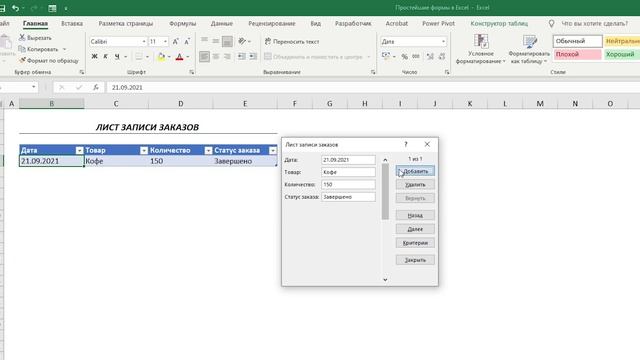
Task: Center text horizontally
Action: [216, 56]
